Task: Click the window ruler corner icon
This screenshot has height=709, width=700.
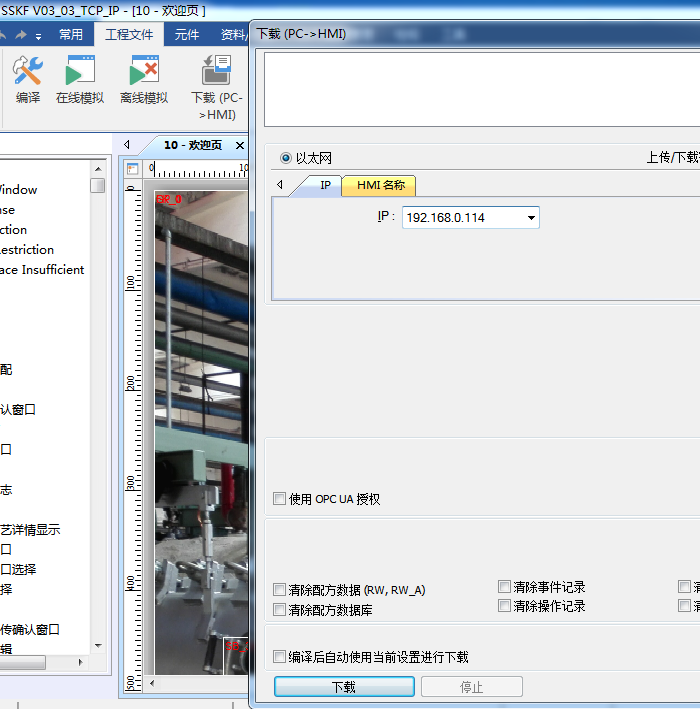Action: point(132,169)
